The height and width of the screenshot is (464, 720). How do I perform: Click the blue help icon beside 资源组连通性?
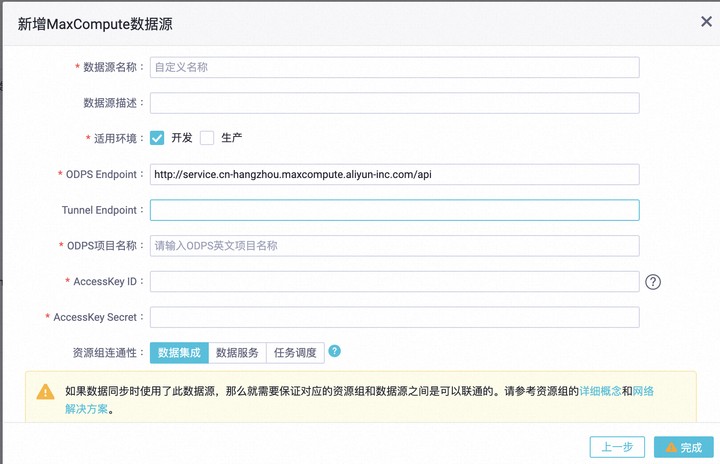[x=335, y=351]
